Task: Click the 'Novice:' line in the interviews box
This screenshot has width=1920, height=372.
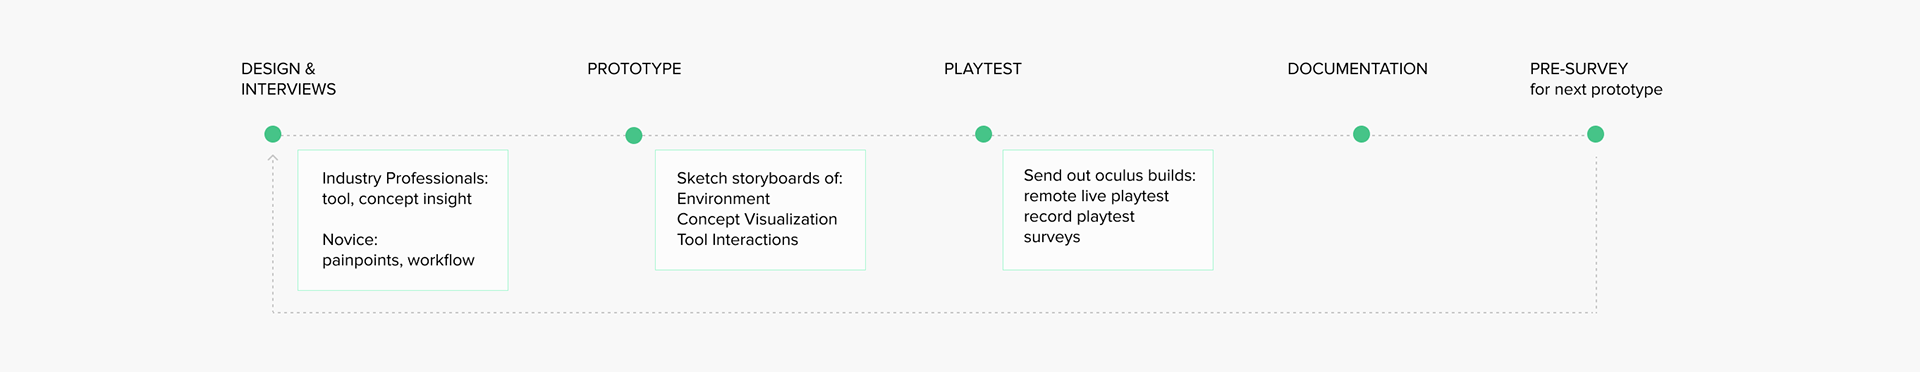Action: 350,240
